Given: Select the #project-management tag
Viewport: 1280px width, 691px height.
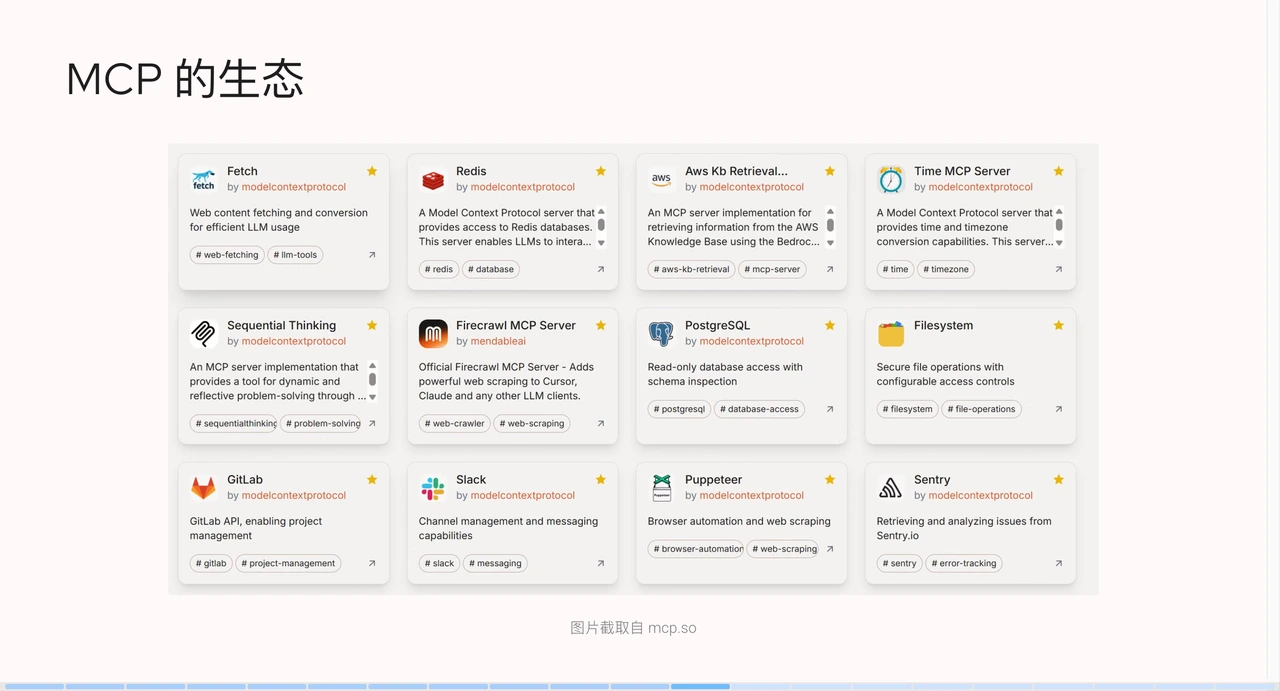Looking at the screenshot, I should coord(288,563).
